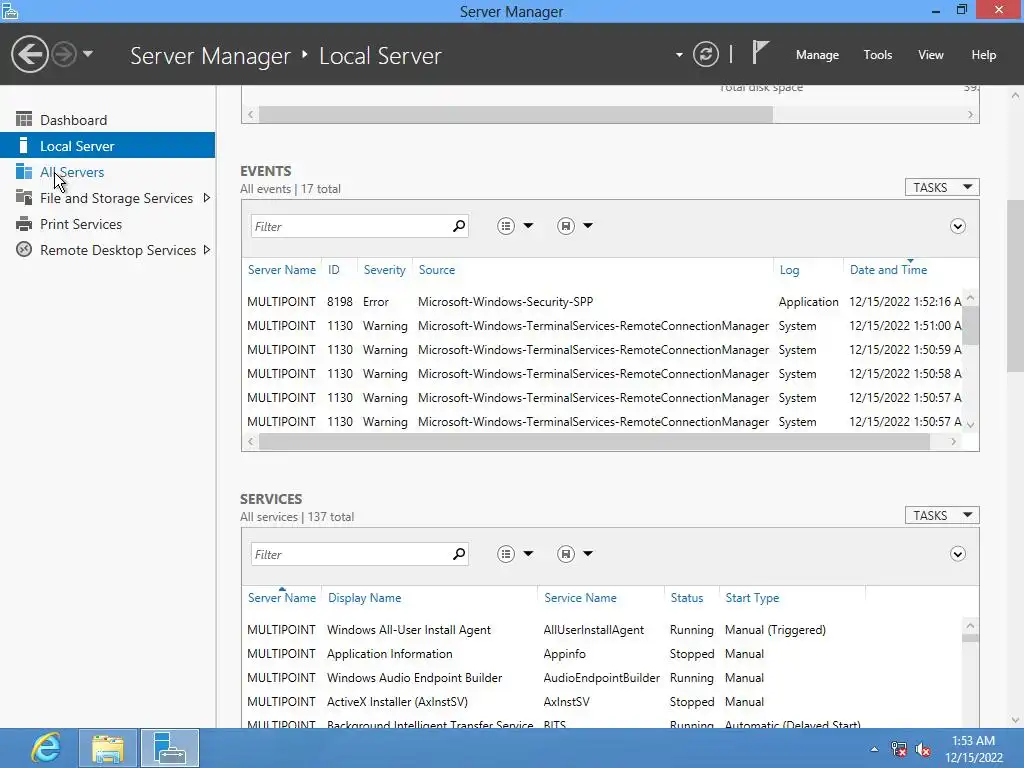
Task: Select Application Information service row
Action: [x=604, y=654]
